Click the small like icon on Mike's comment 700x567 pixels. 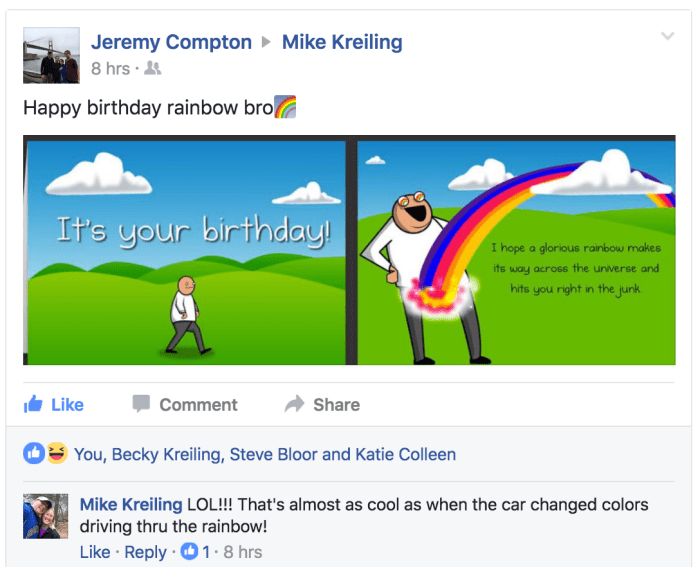(190, 552)
